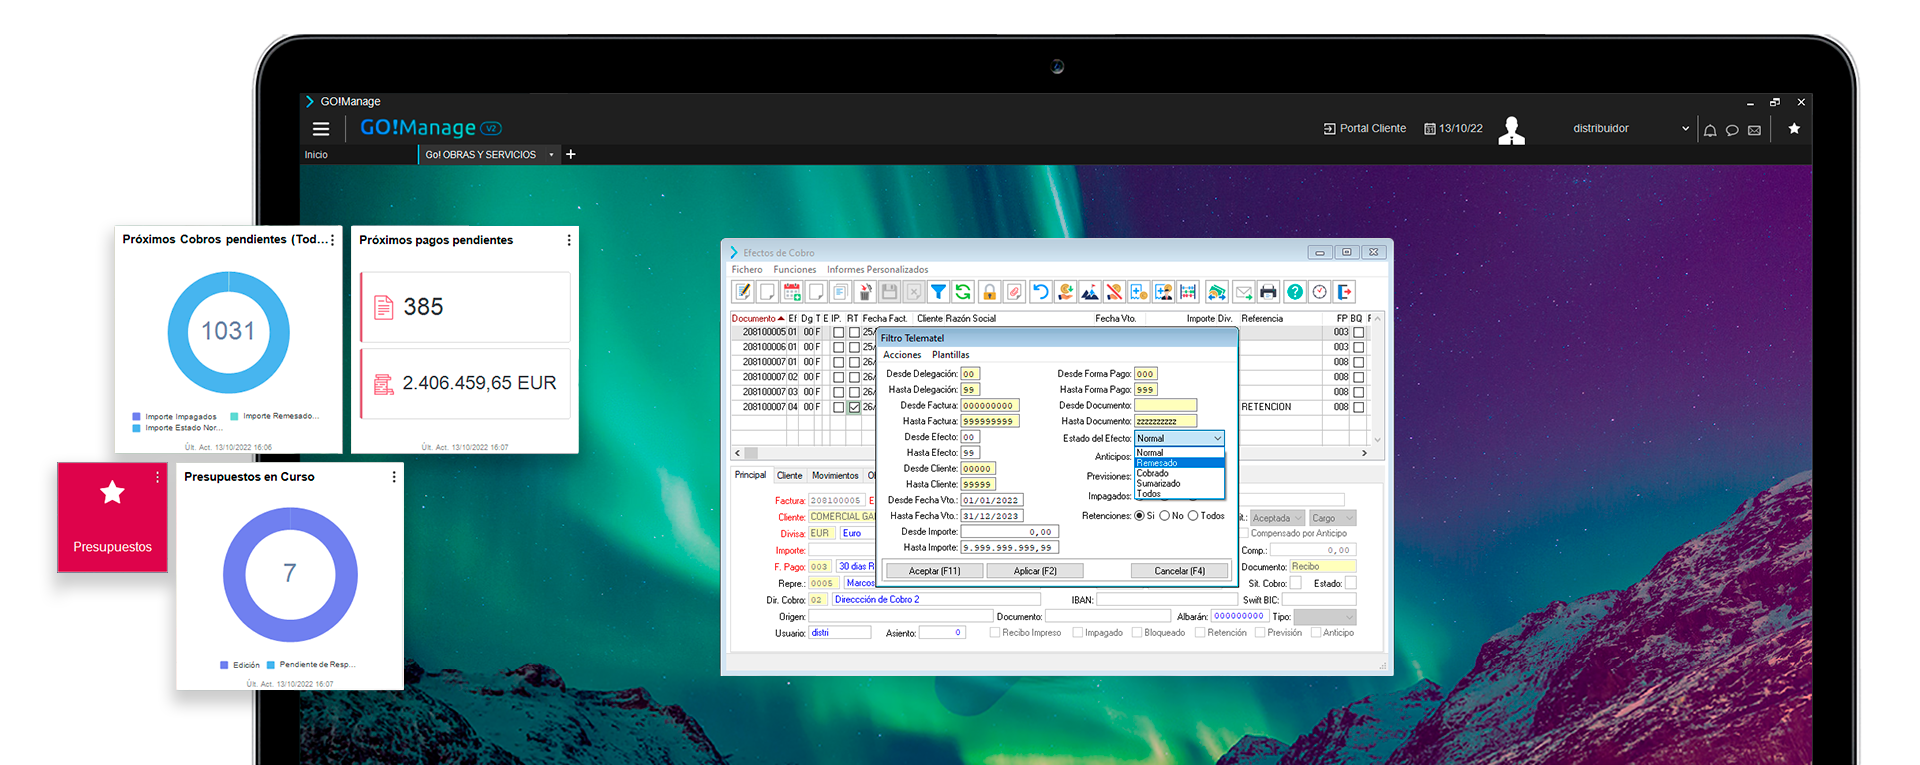Open Informes Personalizados menu
The width and height of the screenshot is (1920, 765).
tap(877, 270)
